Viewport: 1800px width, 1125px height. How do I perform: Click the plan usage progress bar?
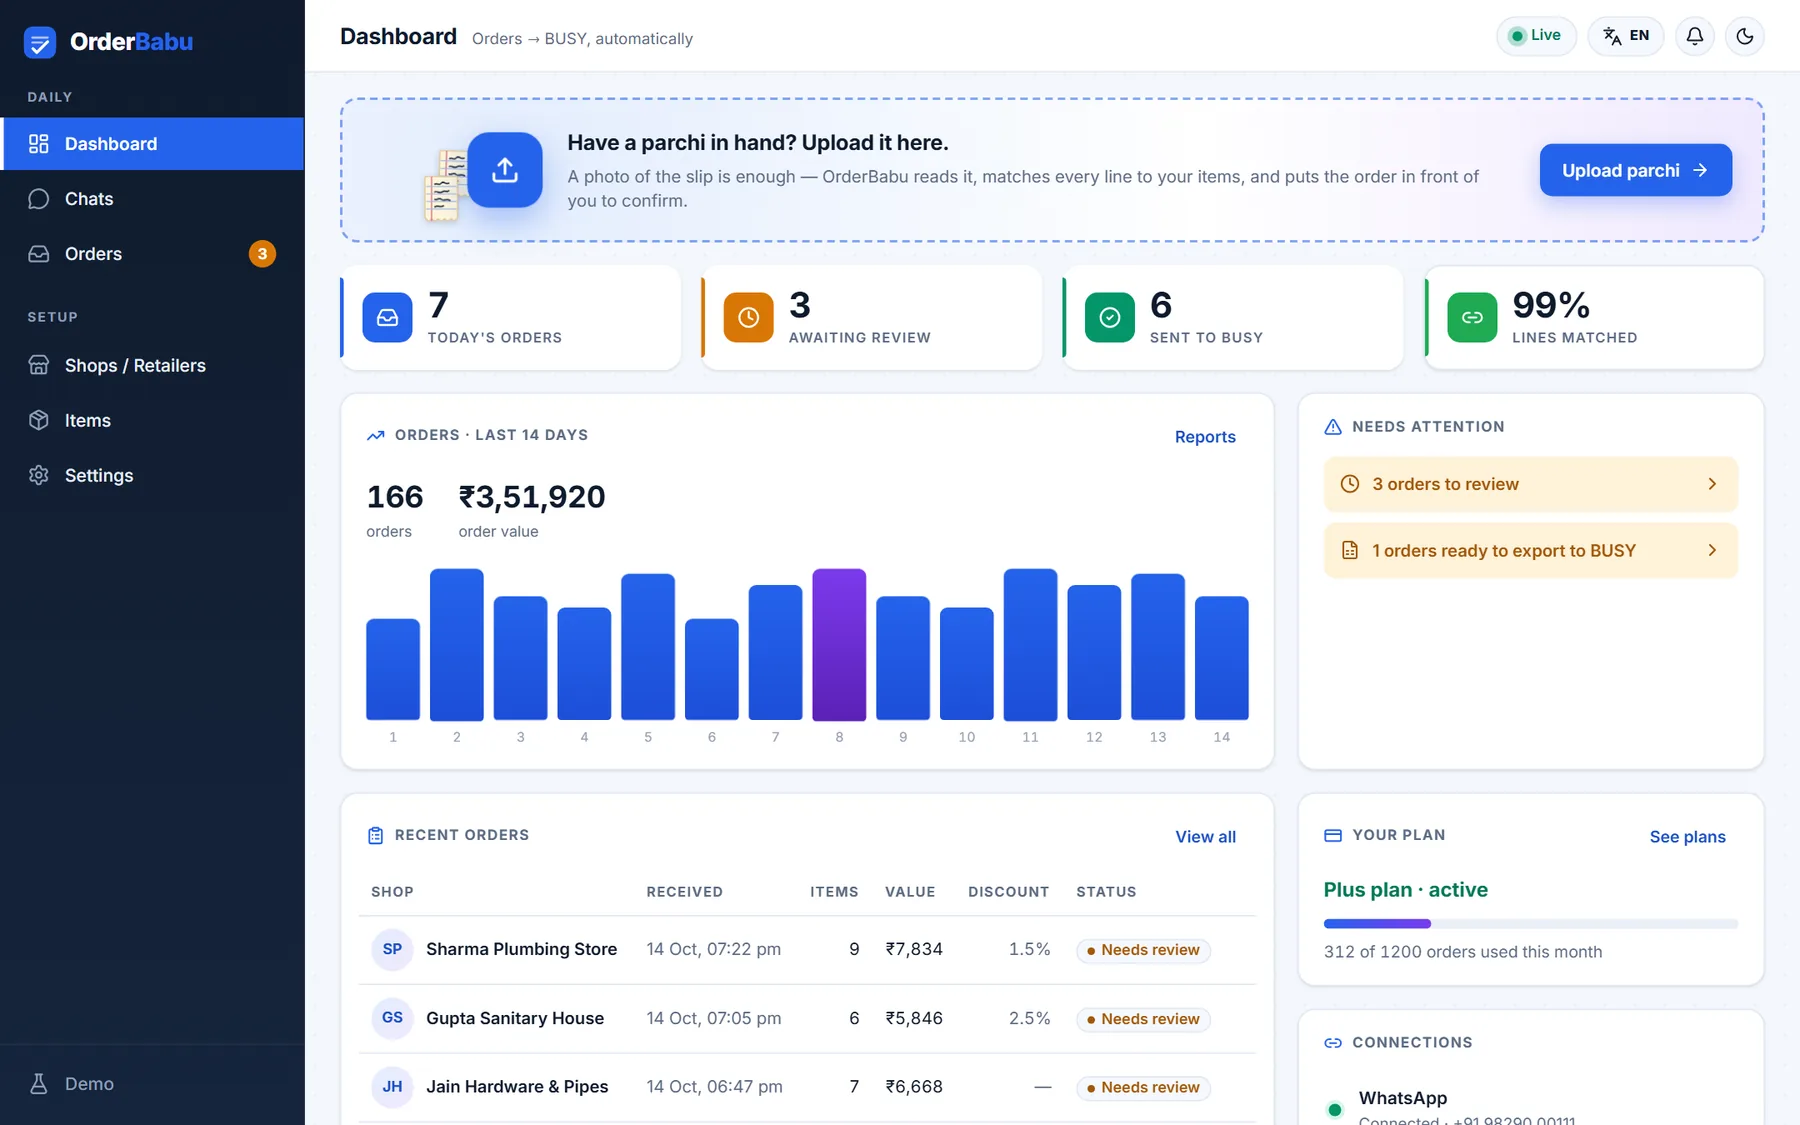coord(1531,924)
